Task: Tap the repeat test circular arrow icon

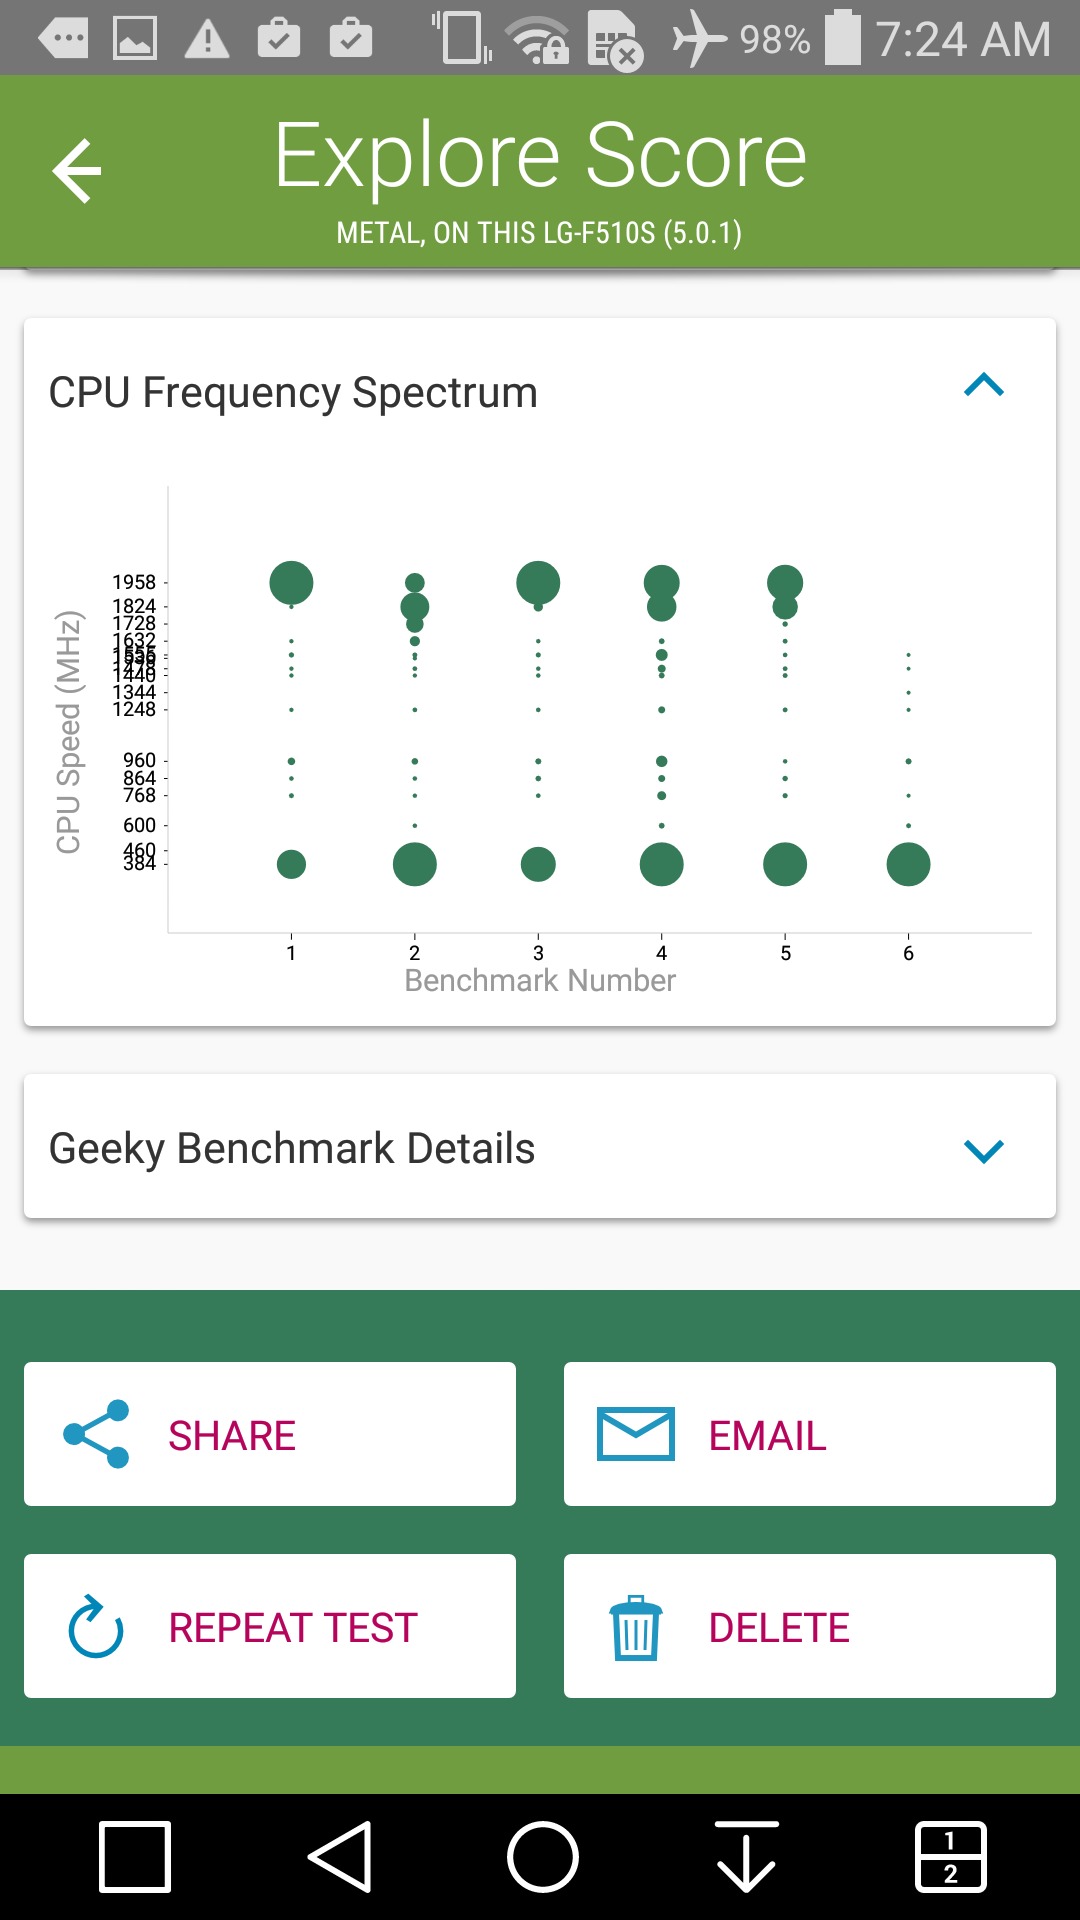Action: [96, 1627]
